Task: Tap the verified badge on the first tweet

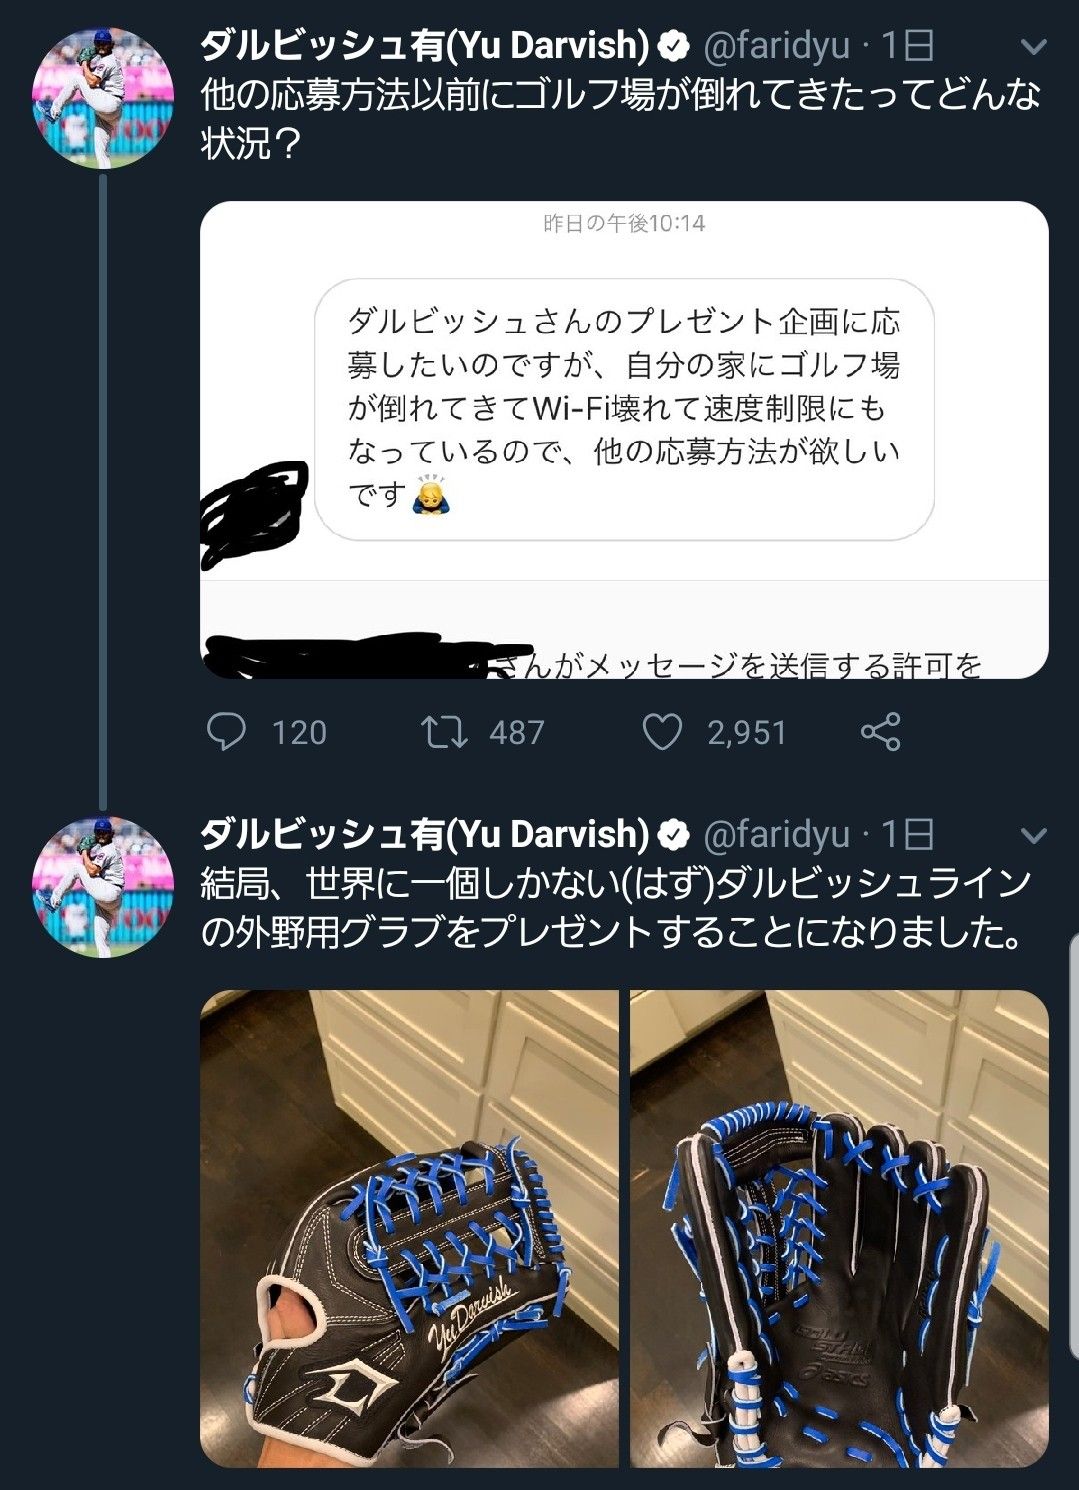Action: 674,45
